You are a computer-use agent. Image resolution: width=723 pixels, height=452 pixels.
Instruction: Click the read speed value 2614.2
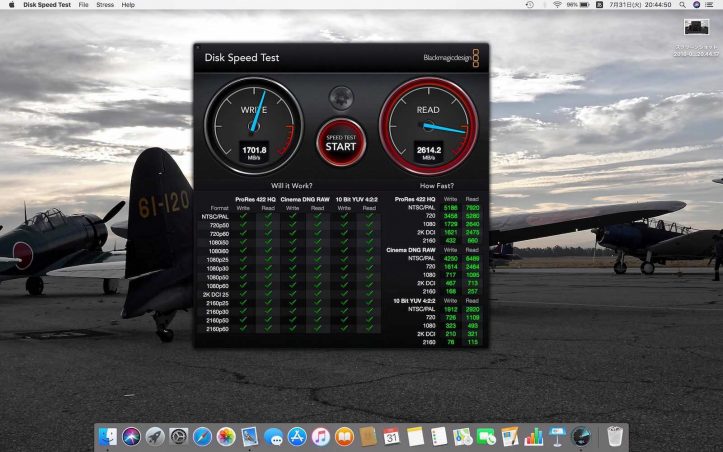coord(429,150)
